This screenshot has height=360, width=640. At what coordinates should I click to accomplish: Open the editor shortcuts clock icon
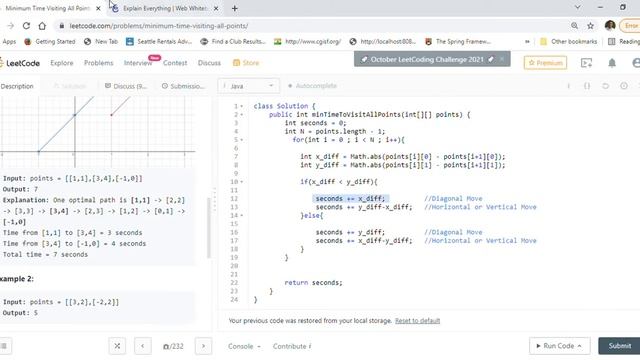pos(624,86)
